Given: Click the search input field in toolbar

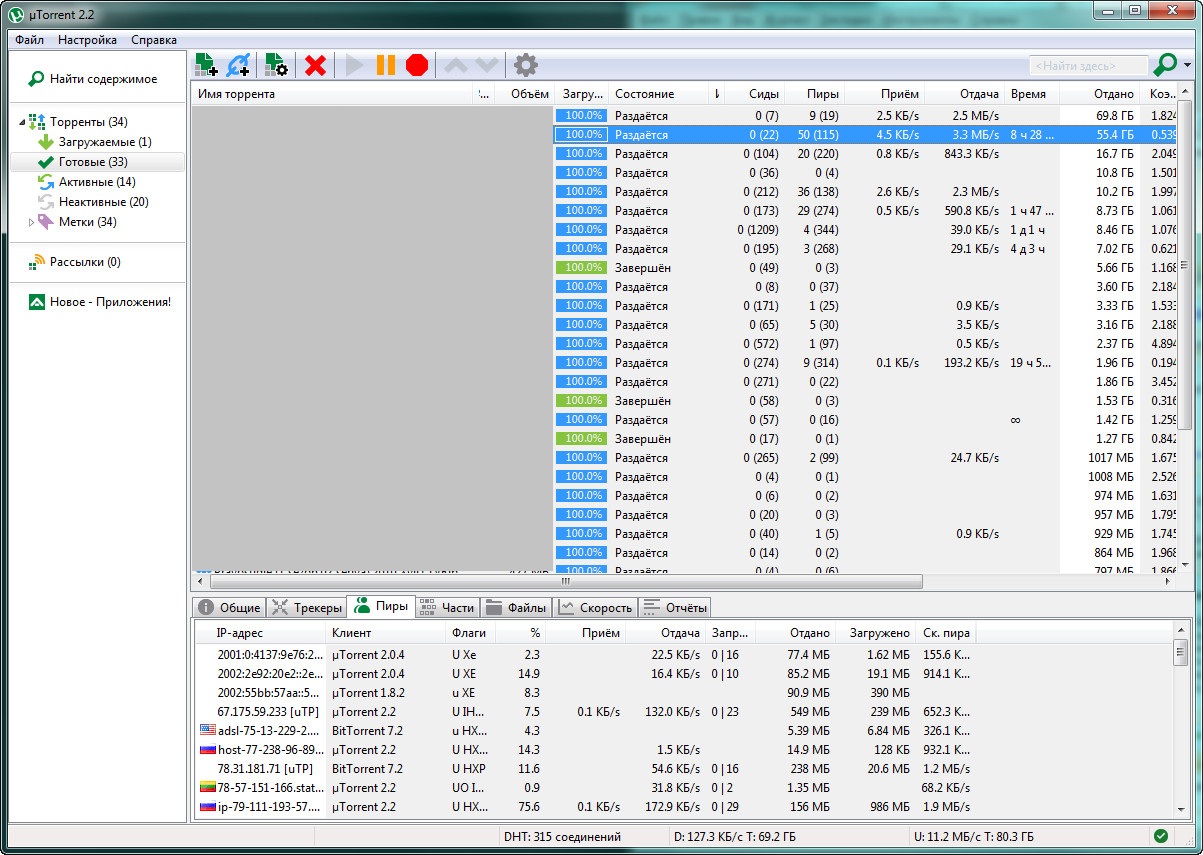Looking at the screenshot, I should [x=1089, y=66].
